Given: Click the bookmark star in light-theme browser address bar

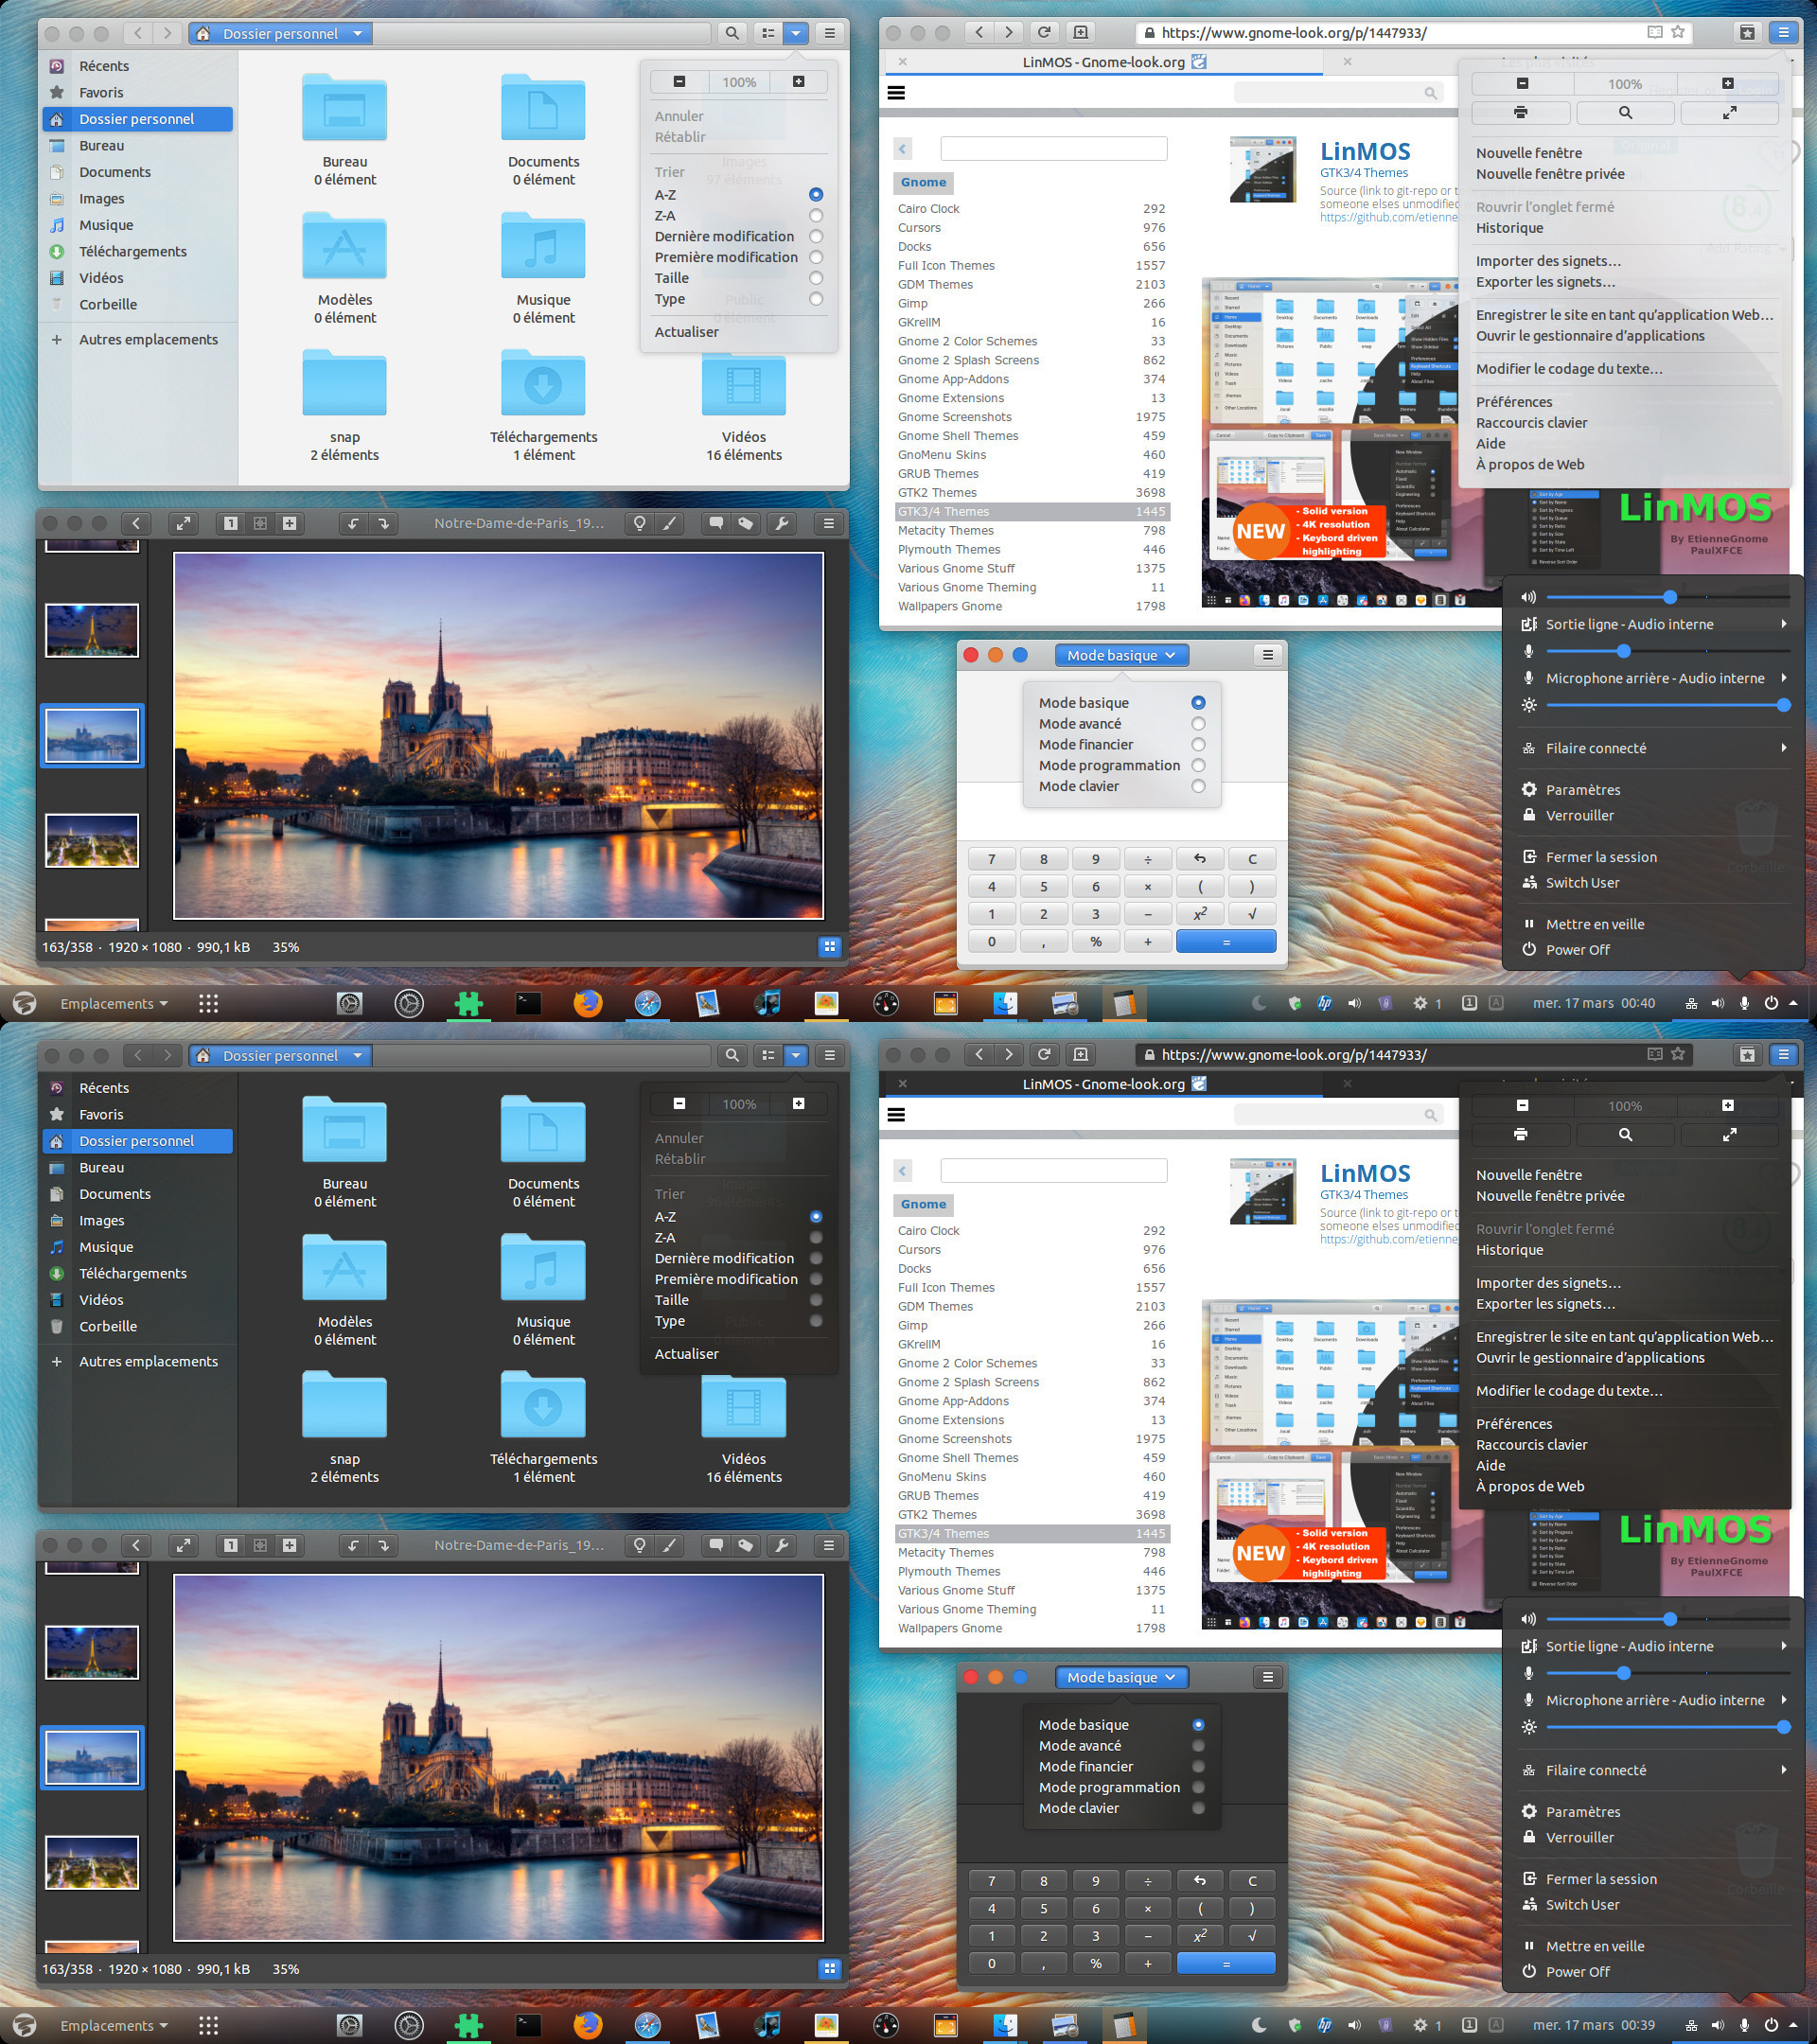Looking at the screenshot, I should point(1678,32).
